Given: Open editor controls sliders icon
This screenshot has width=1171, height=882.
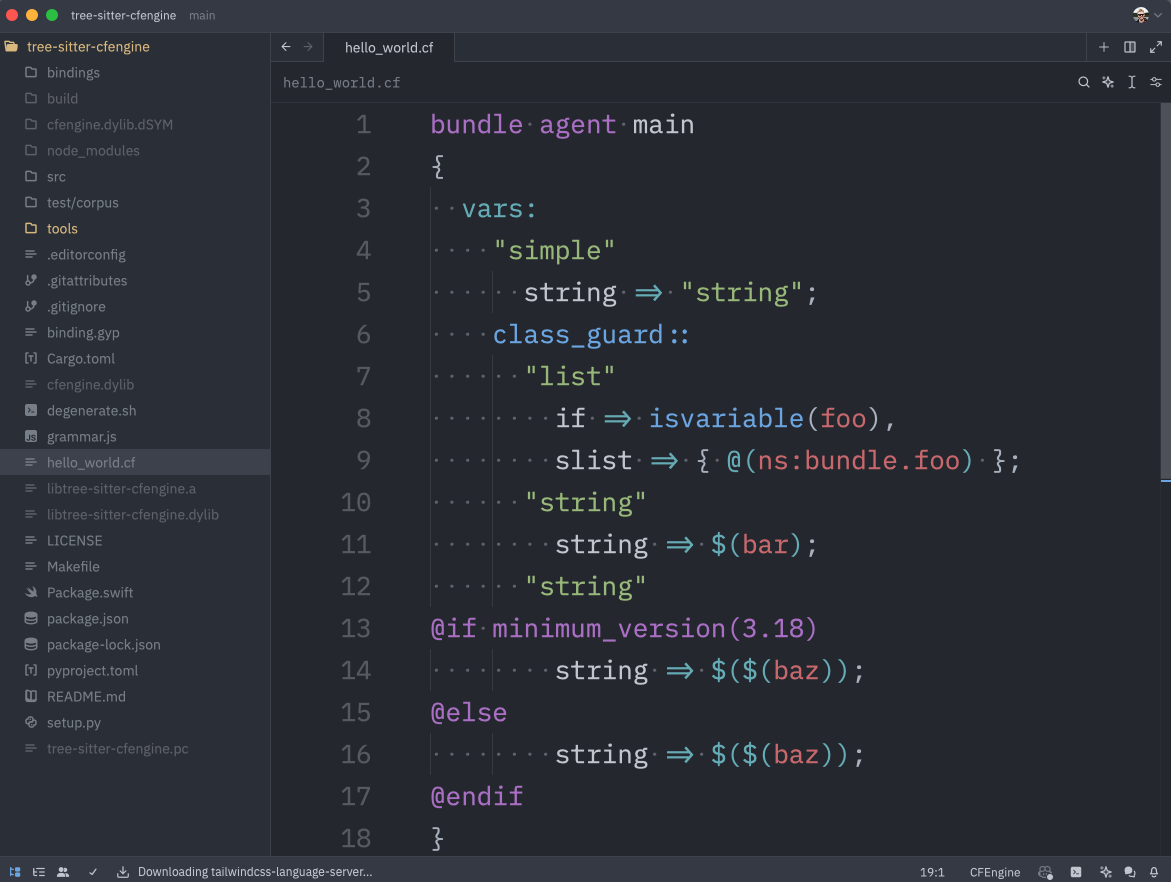Looking at the screenshot, I should coord(1156,82).
